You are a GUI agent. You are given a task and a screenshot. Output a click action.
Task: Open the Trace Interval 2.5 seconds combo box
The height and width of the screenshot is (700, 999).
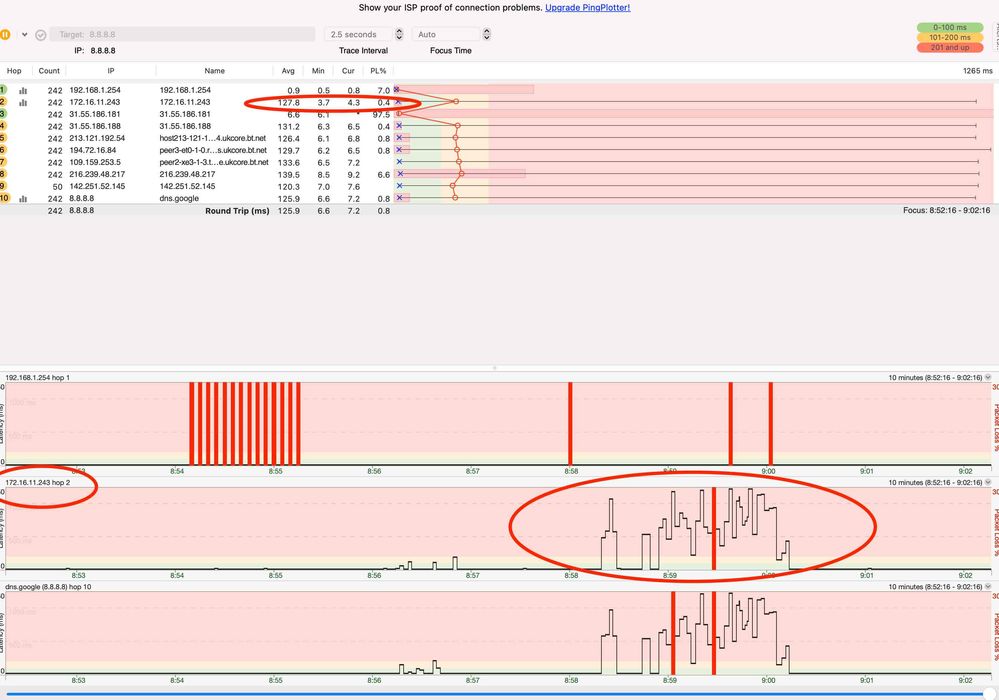[x=359, y=34]
